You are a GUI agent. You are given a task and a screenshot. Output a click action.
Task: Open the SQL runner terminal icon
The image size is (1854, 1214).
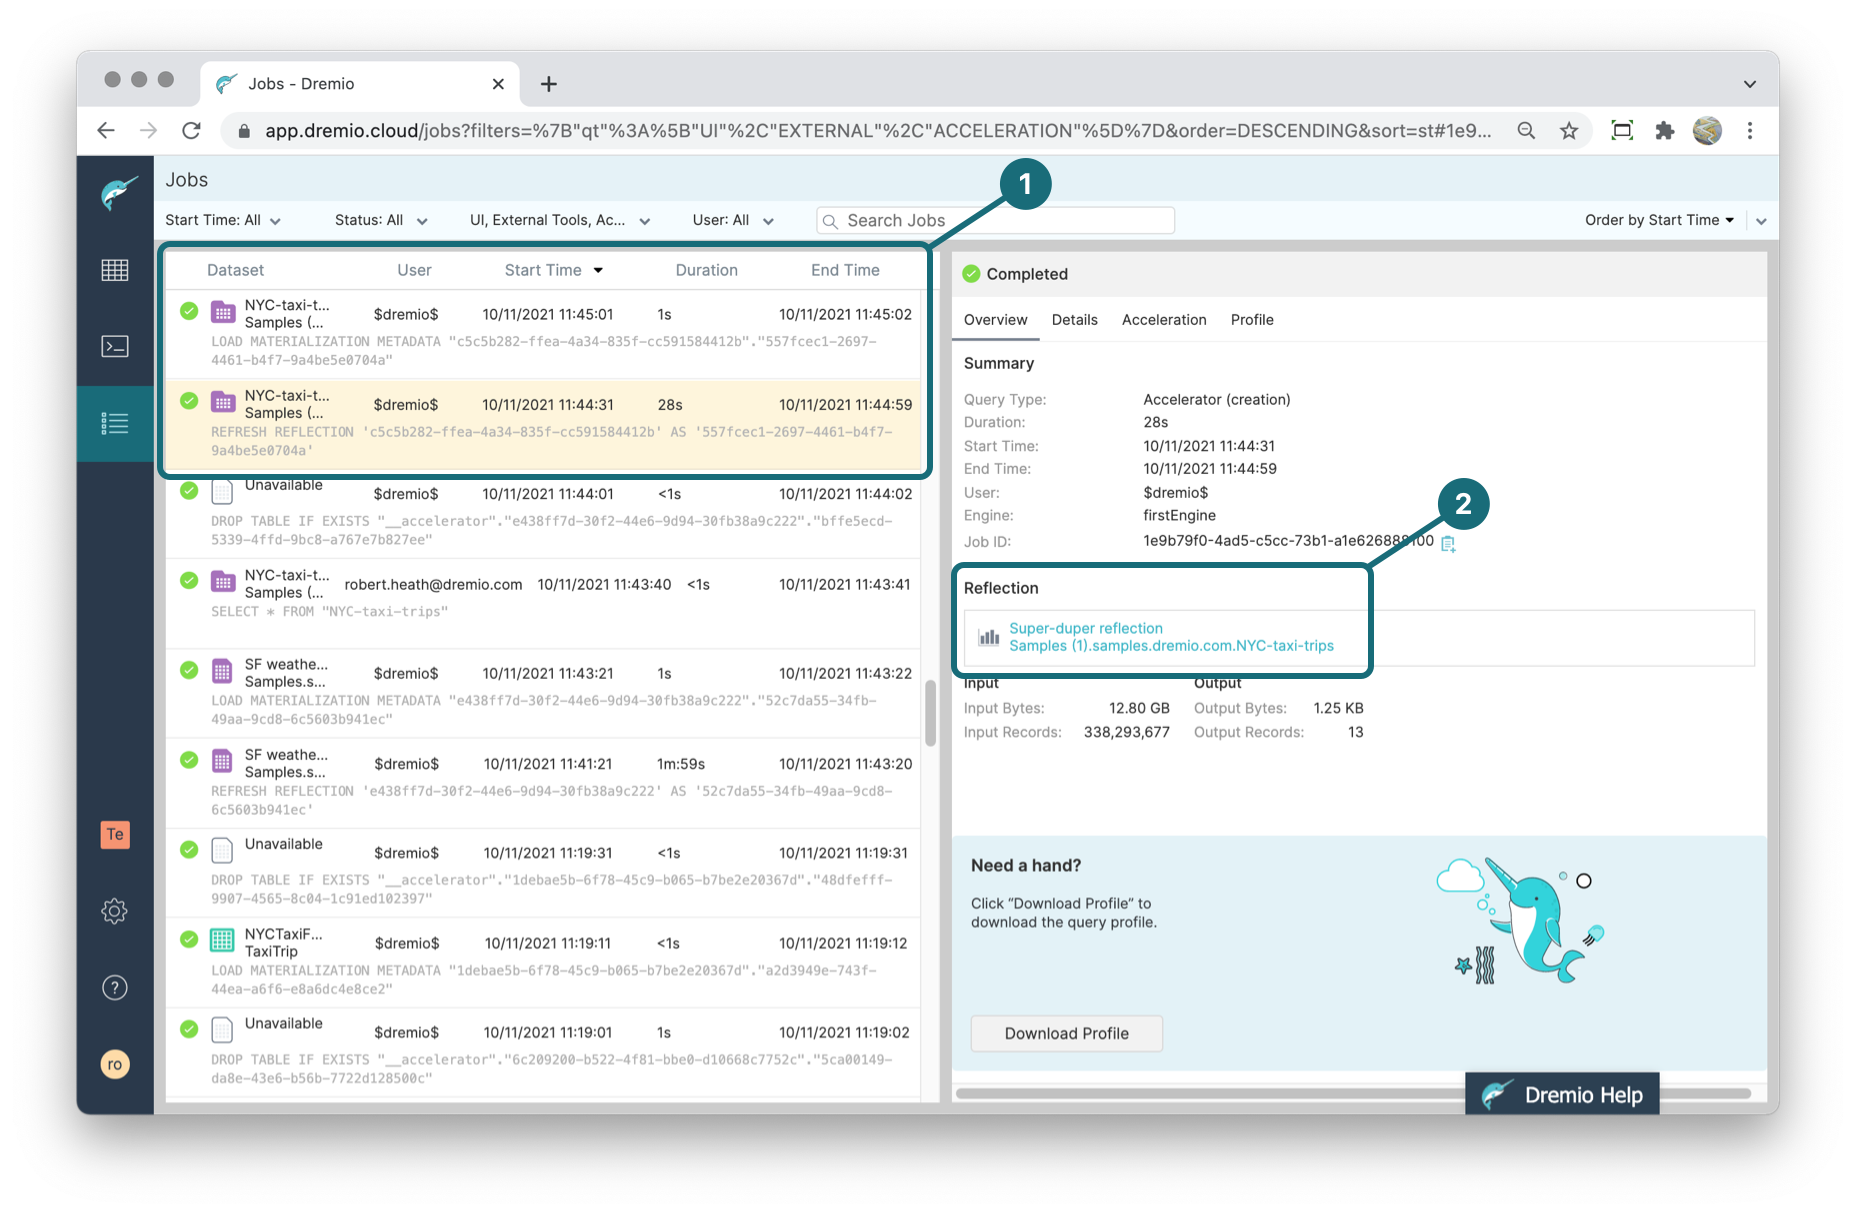pyautogui.click(x=115, y=347)
